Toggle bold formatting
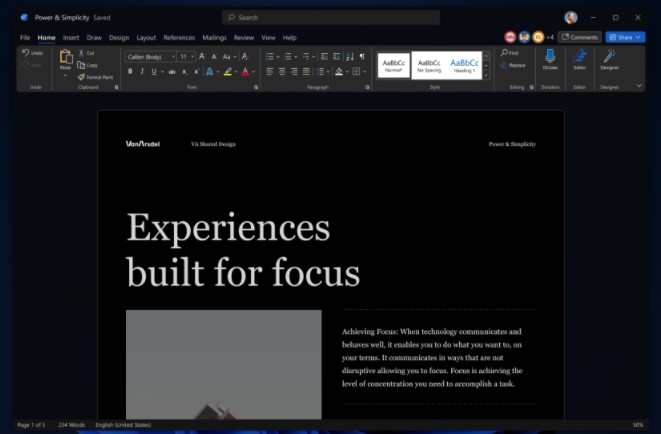This screenshot has height=434, width=661. pyautogui.click(x=131, y=72)
